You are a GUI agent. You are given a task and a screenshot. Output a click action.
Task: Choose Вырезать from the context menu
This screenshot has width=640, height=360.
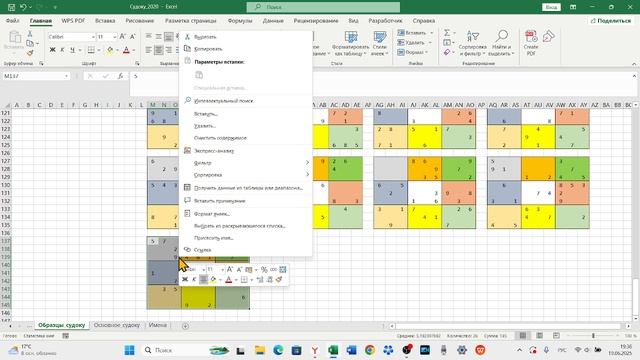point(205,37)
